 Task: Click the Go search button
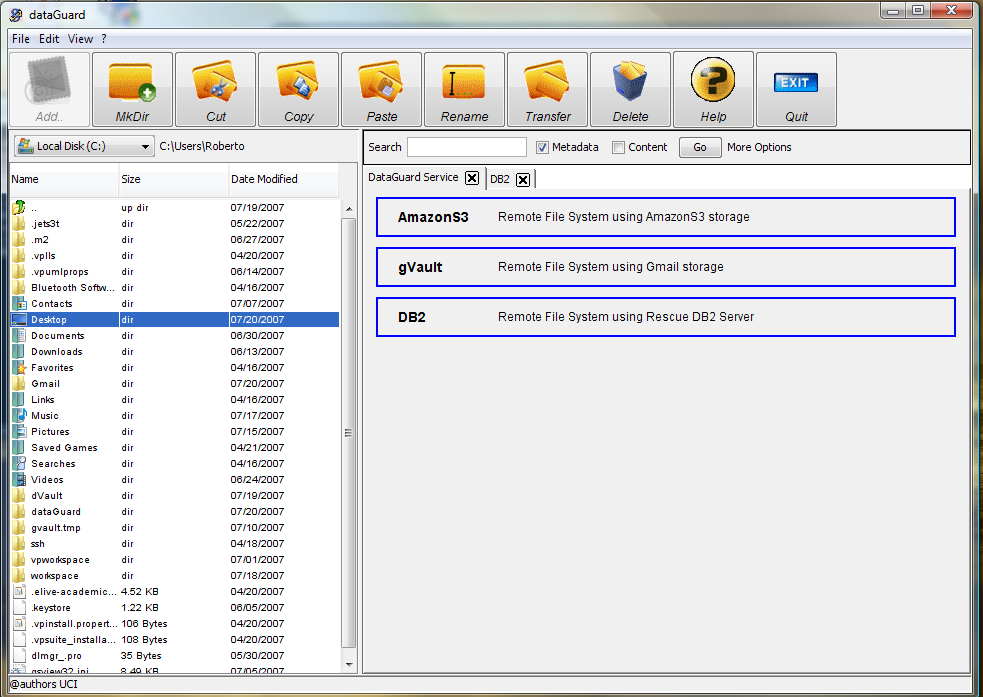(x=700, y=147)
